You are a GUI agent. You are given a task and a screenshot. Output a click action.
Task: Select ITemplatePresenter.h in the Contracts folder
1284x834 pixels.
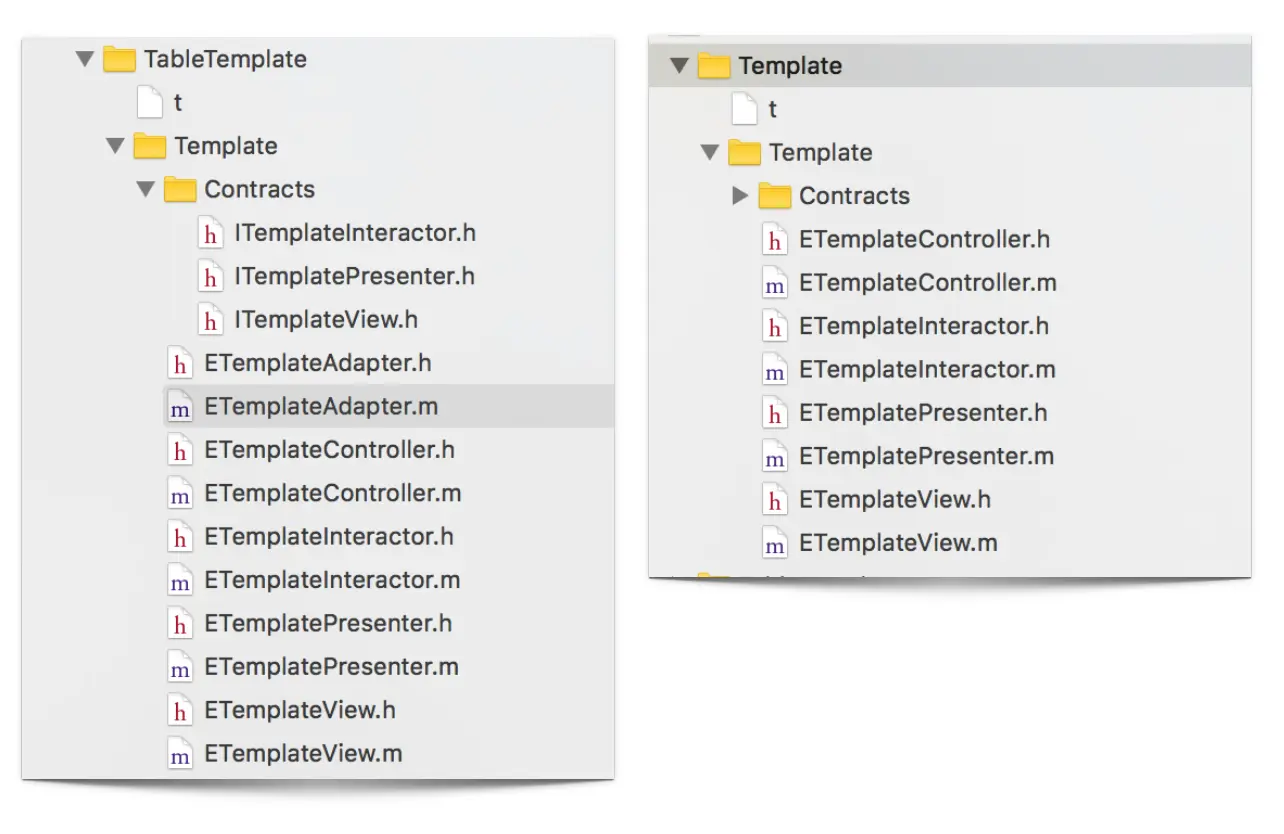coord(354,277)
